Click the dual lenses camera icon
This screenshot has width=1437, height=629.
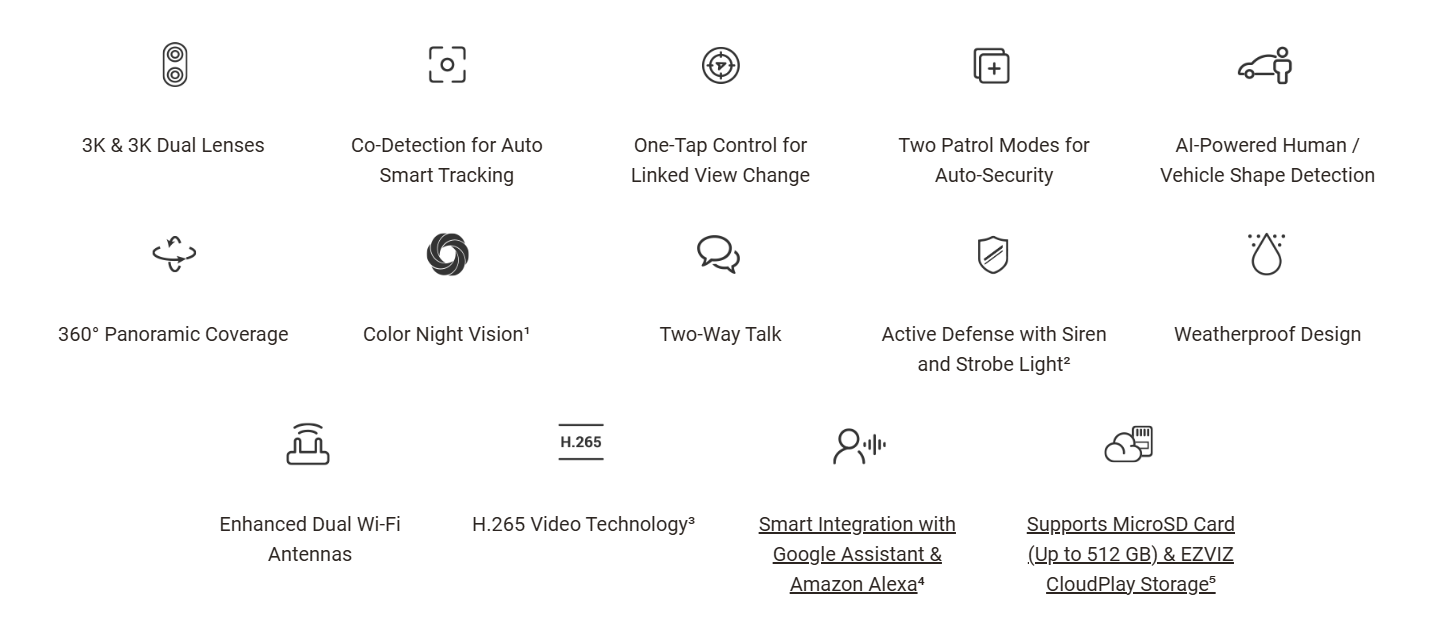[x=174, y=65]
